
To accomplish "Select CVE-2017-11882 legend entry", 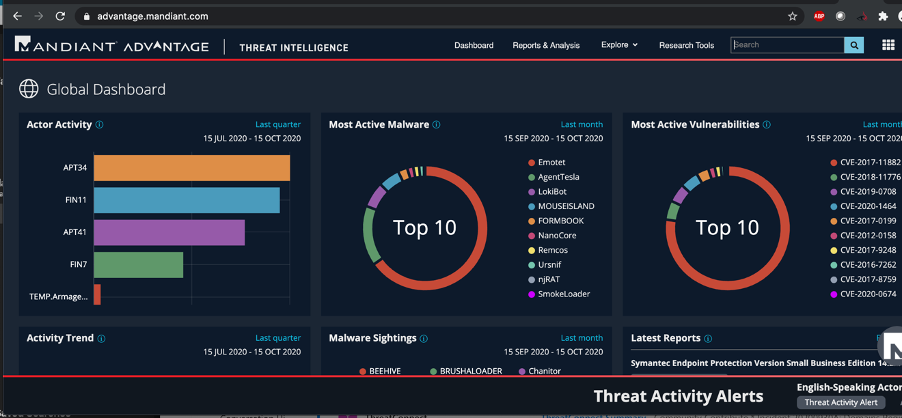I will 865,163.
